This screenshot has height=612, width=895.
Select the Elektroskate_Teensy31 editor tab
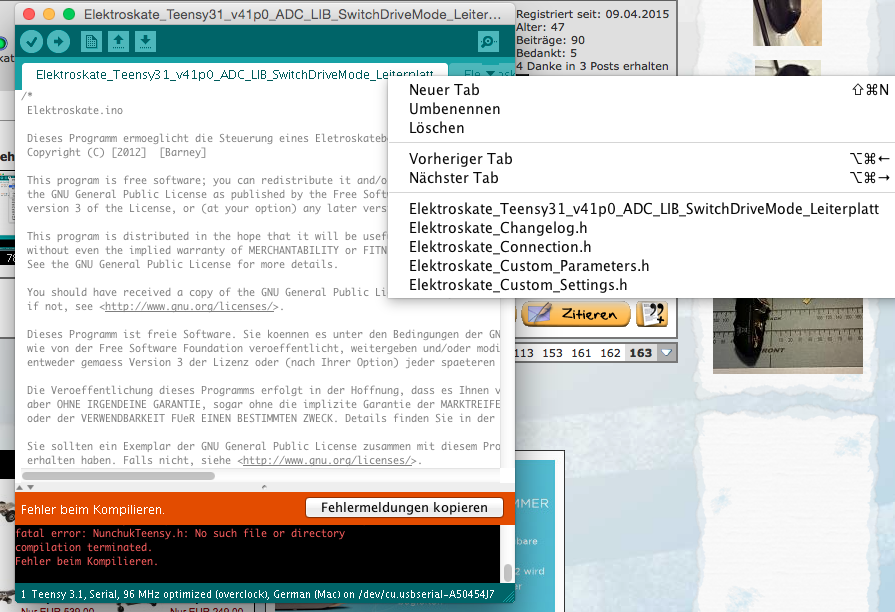tap(234, 75)
